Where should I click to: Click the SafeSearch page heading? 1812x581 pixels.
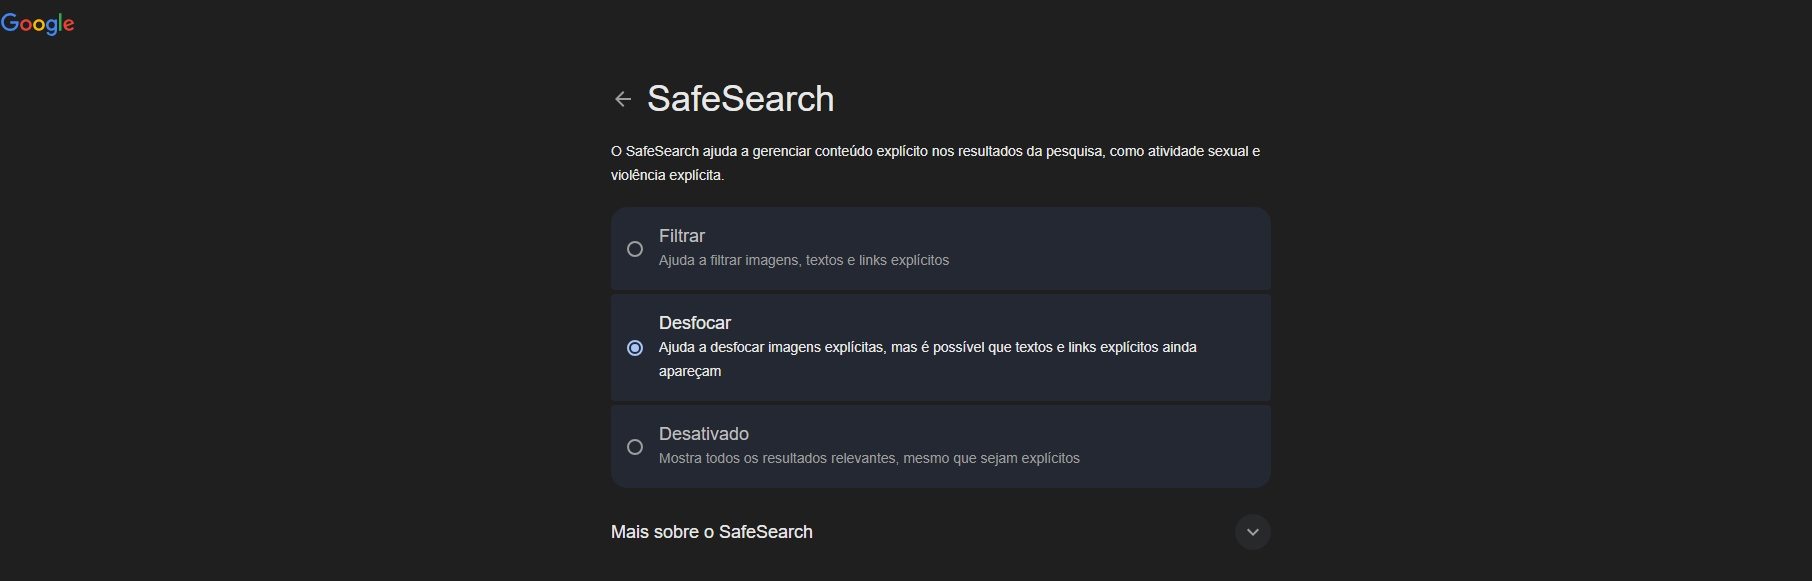pyautogui.click(x=740, y=99)
